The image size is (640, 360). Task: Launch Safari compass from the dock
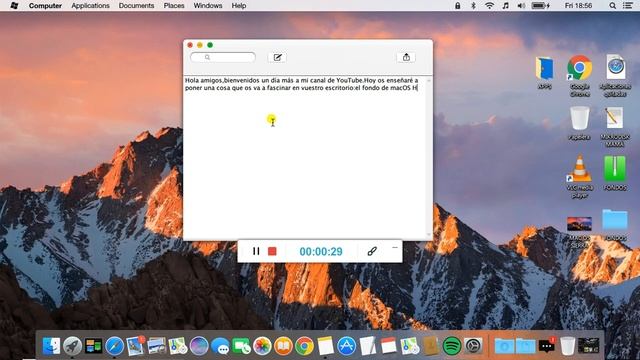[115, 346]
